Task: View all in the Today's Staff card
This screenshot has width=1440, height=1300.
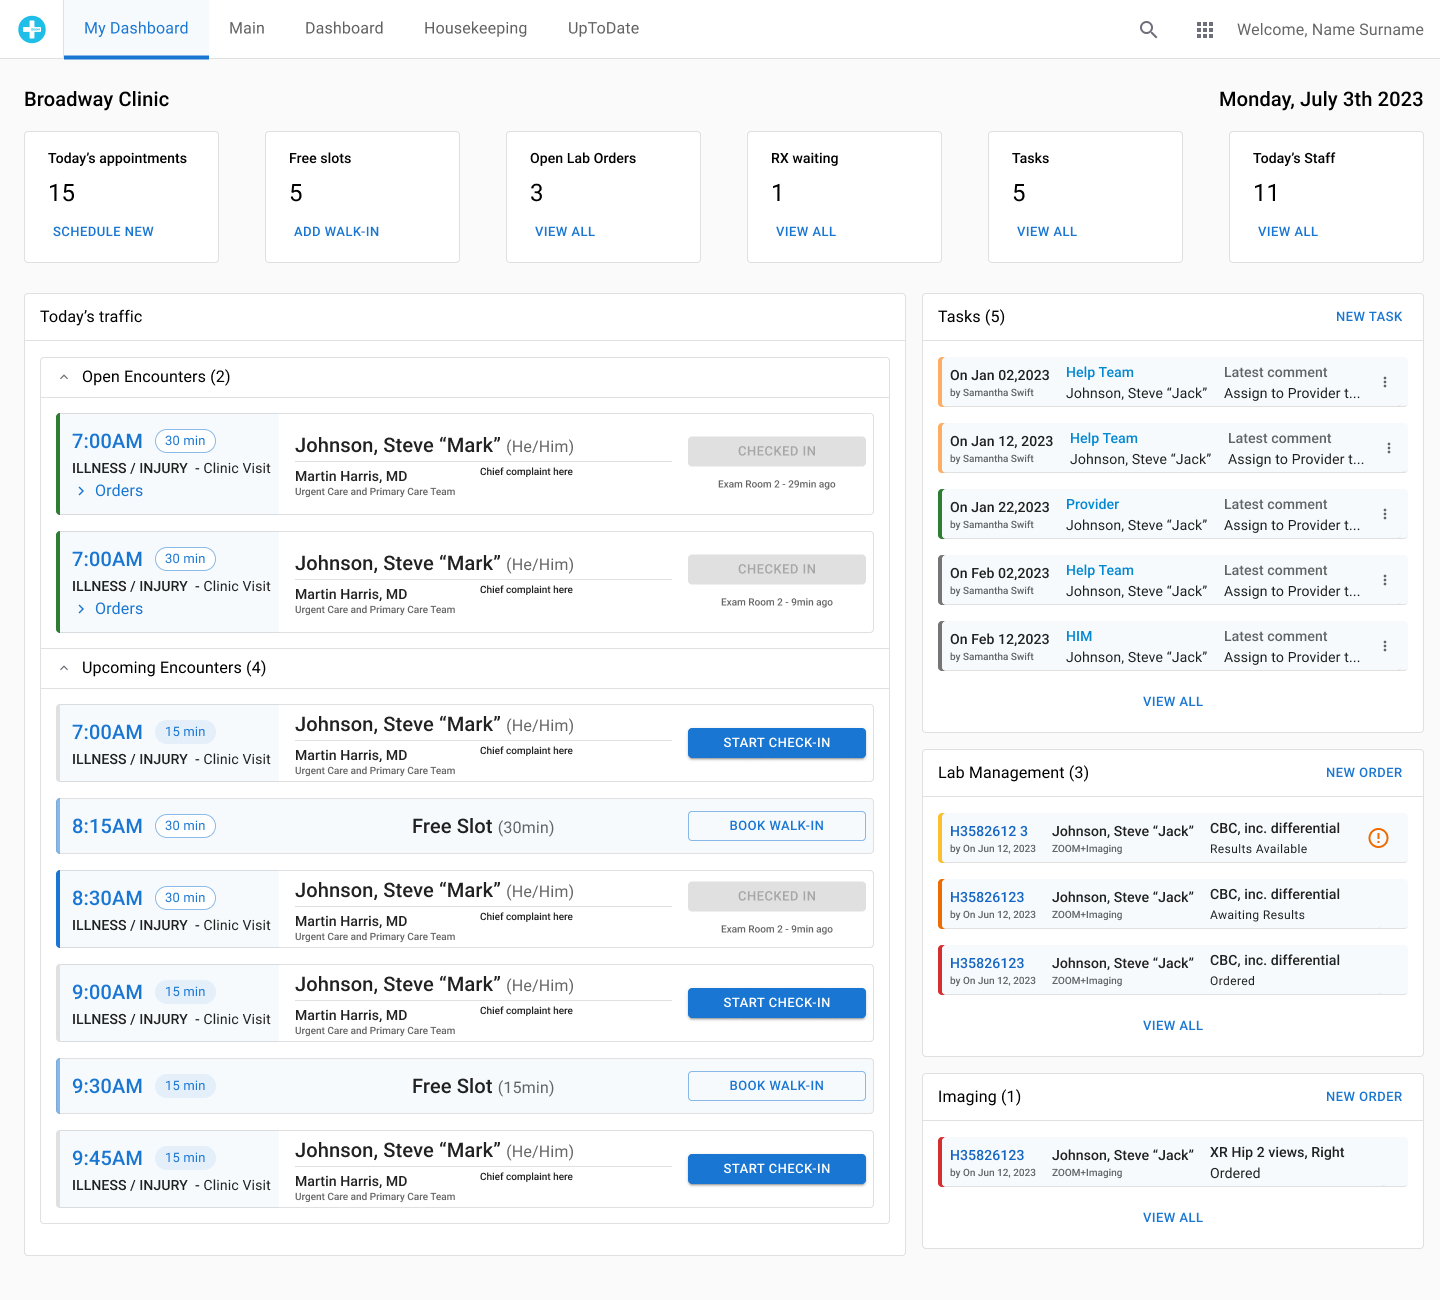Action: (x=1288, y=232)
